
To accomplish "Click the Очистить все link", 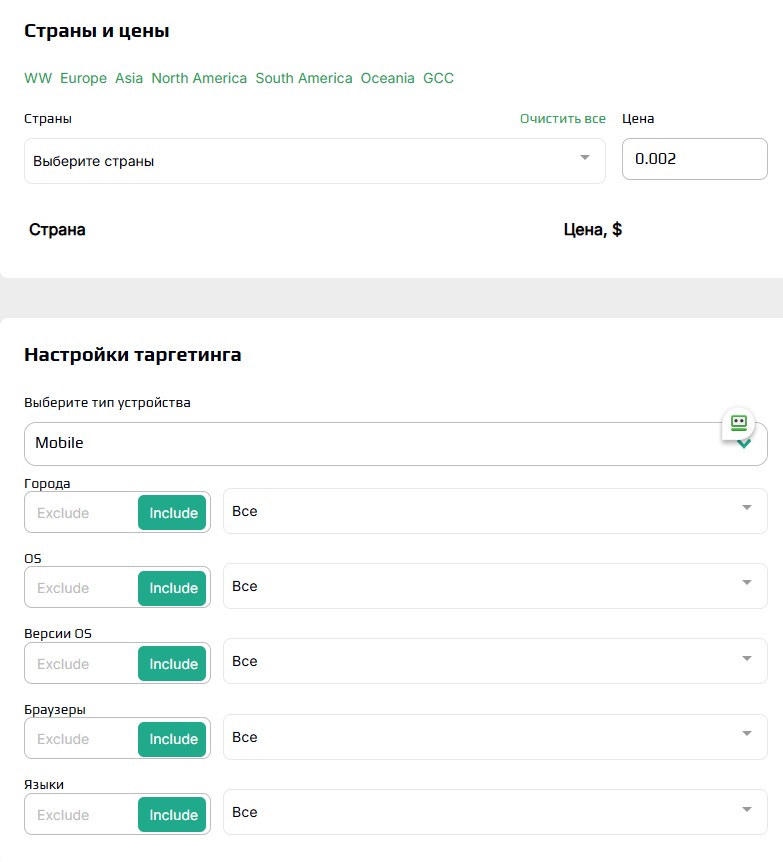I will click(x=562, y=119).
